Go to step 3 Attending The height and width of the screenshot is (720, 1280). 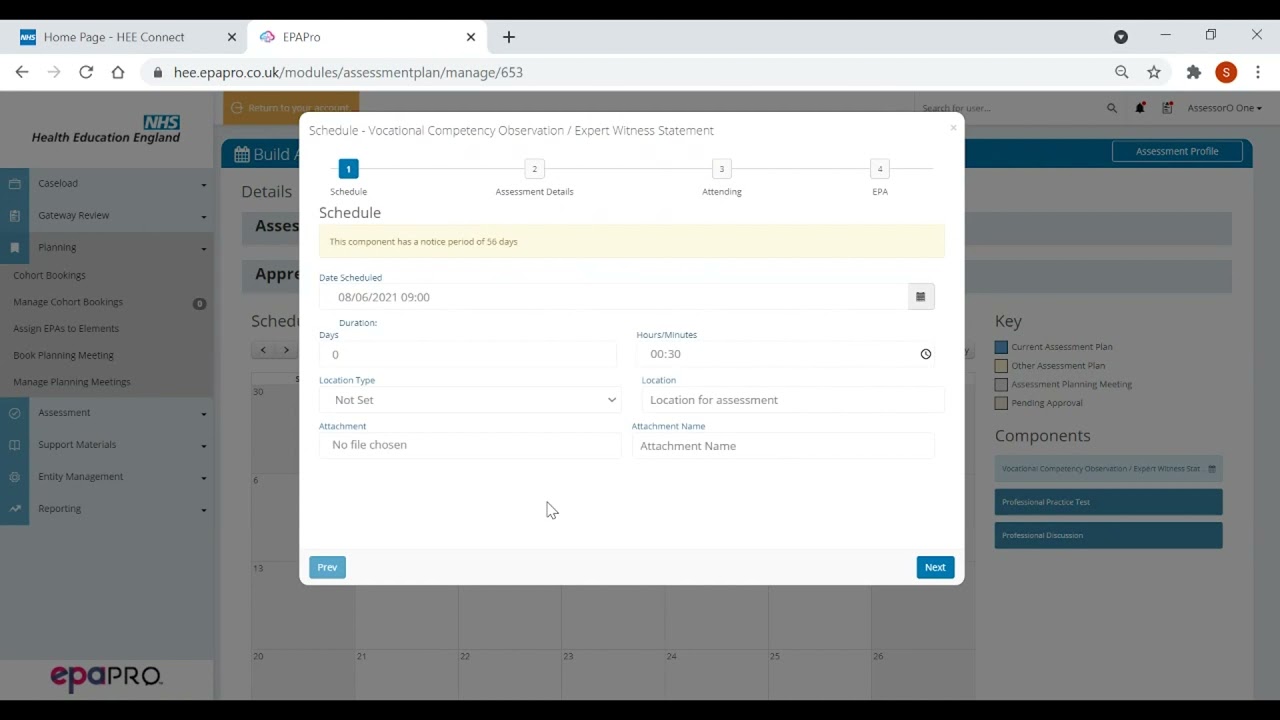pos(721,169)
